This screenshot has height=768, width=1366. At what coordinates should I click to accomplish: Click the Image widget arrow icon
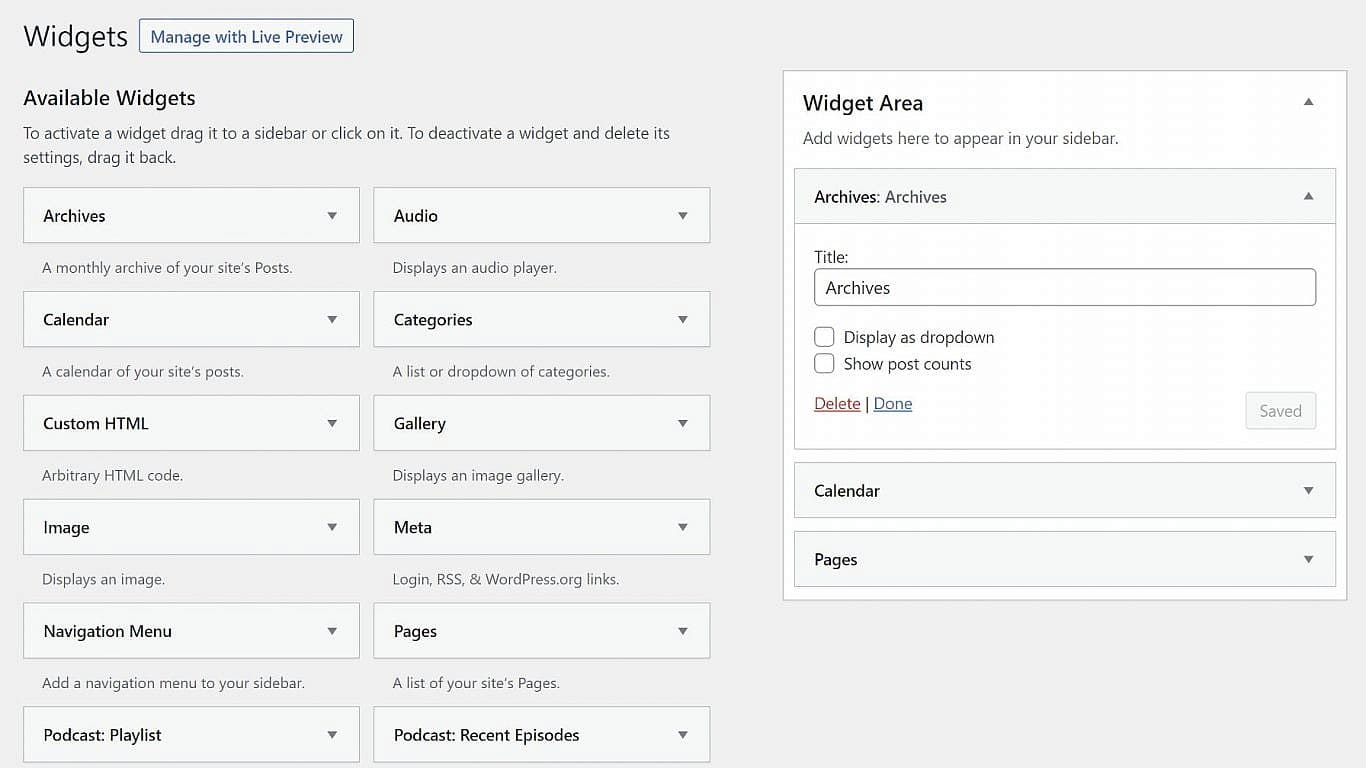pos(332,528)
